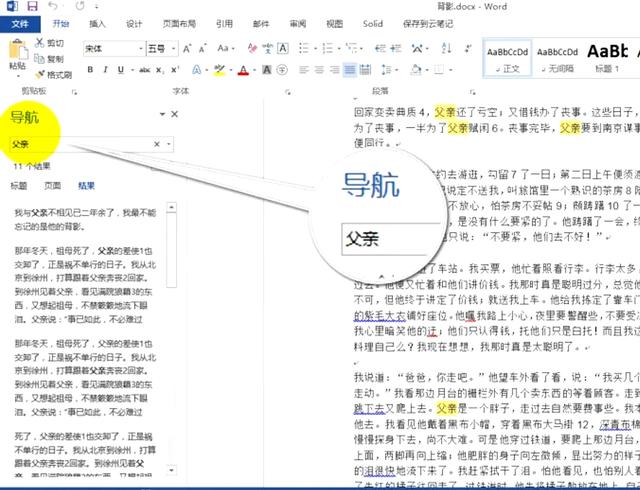This screenshot has height=490, width=640.
Task: Pick text highlight color (yellow marker)
Action: click(219, 70)
